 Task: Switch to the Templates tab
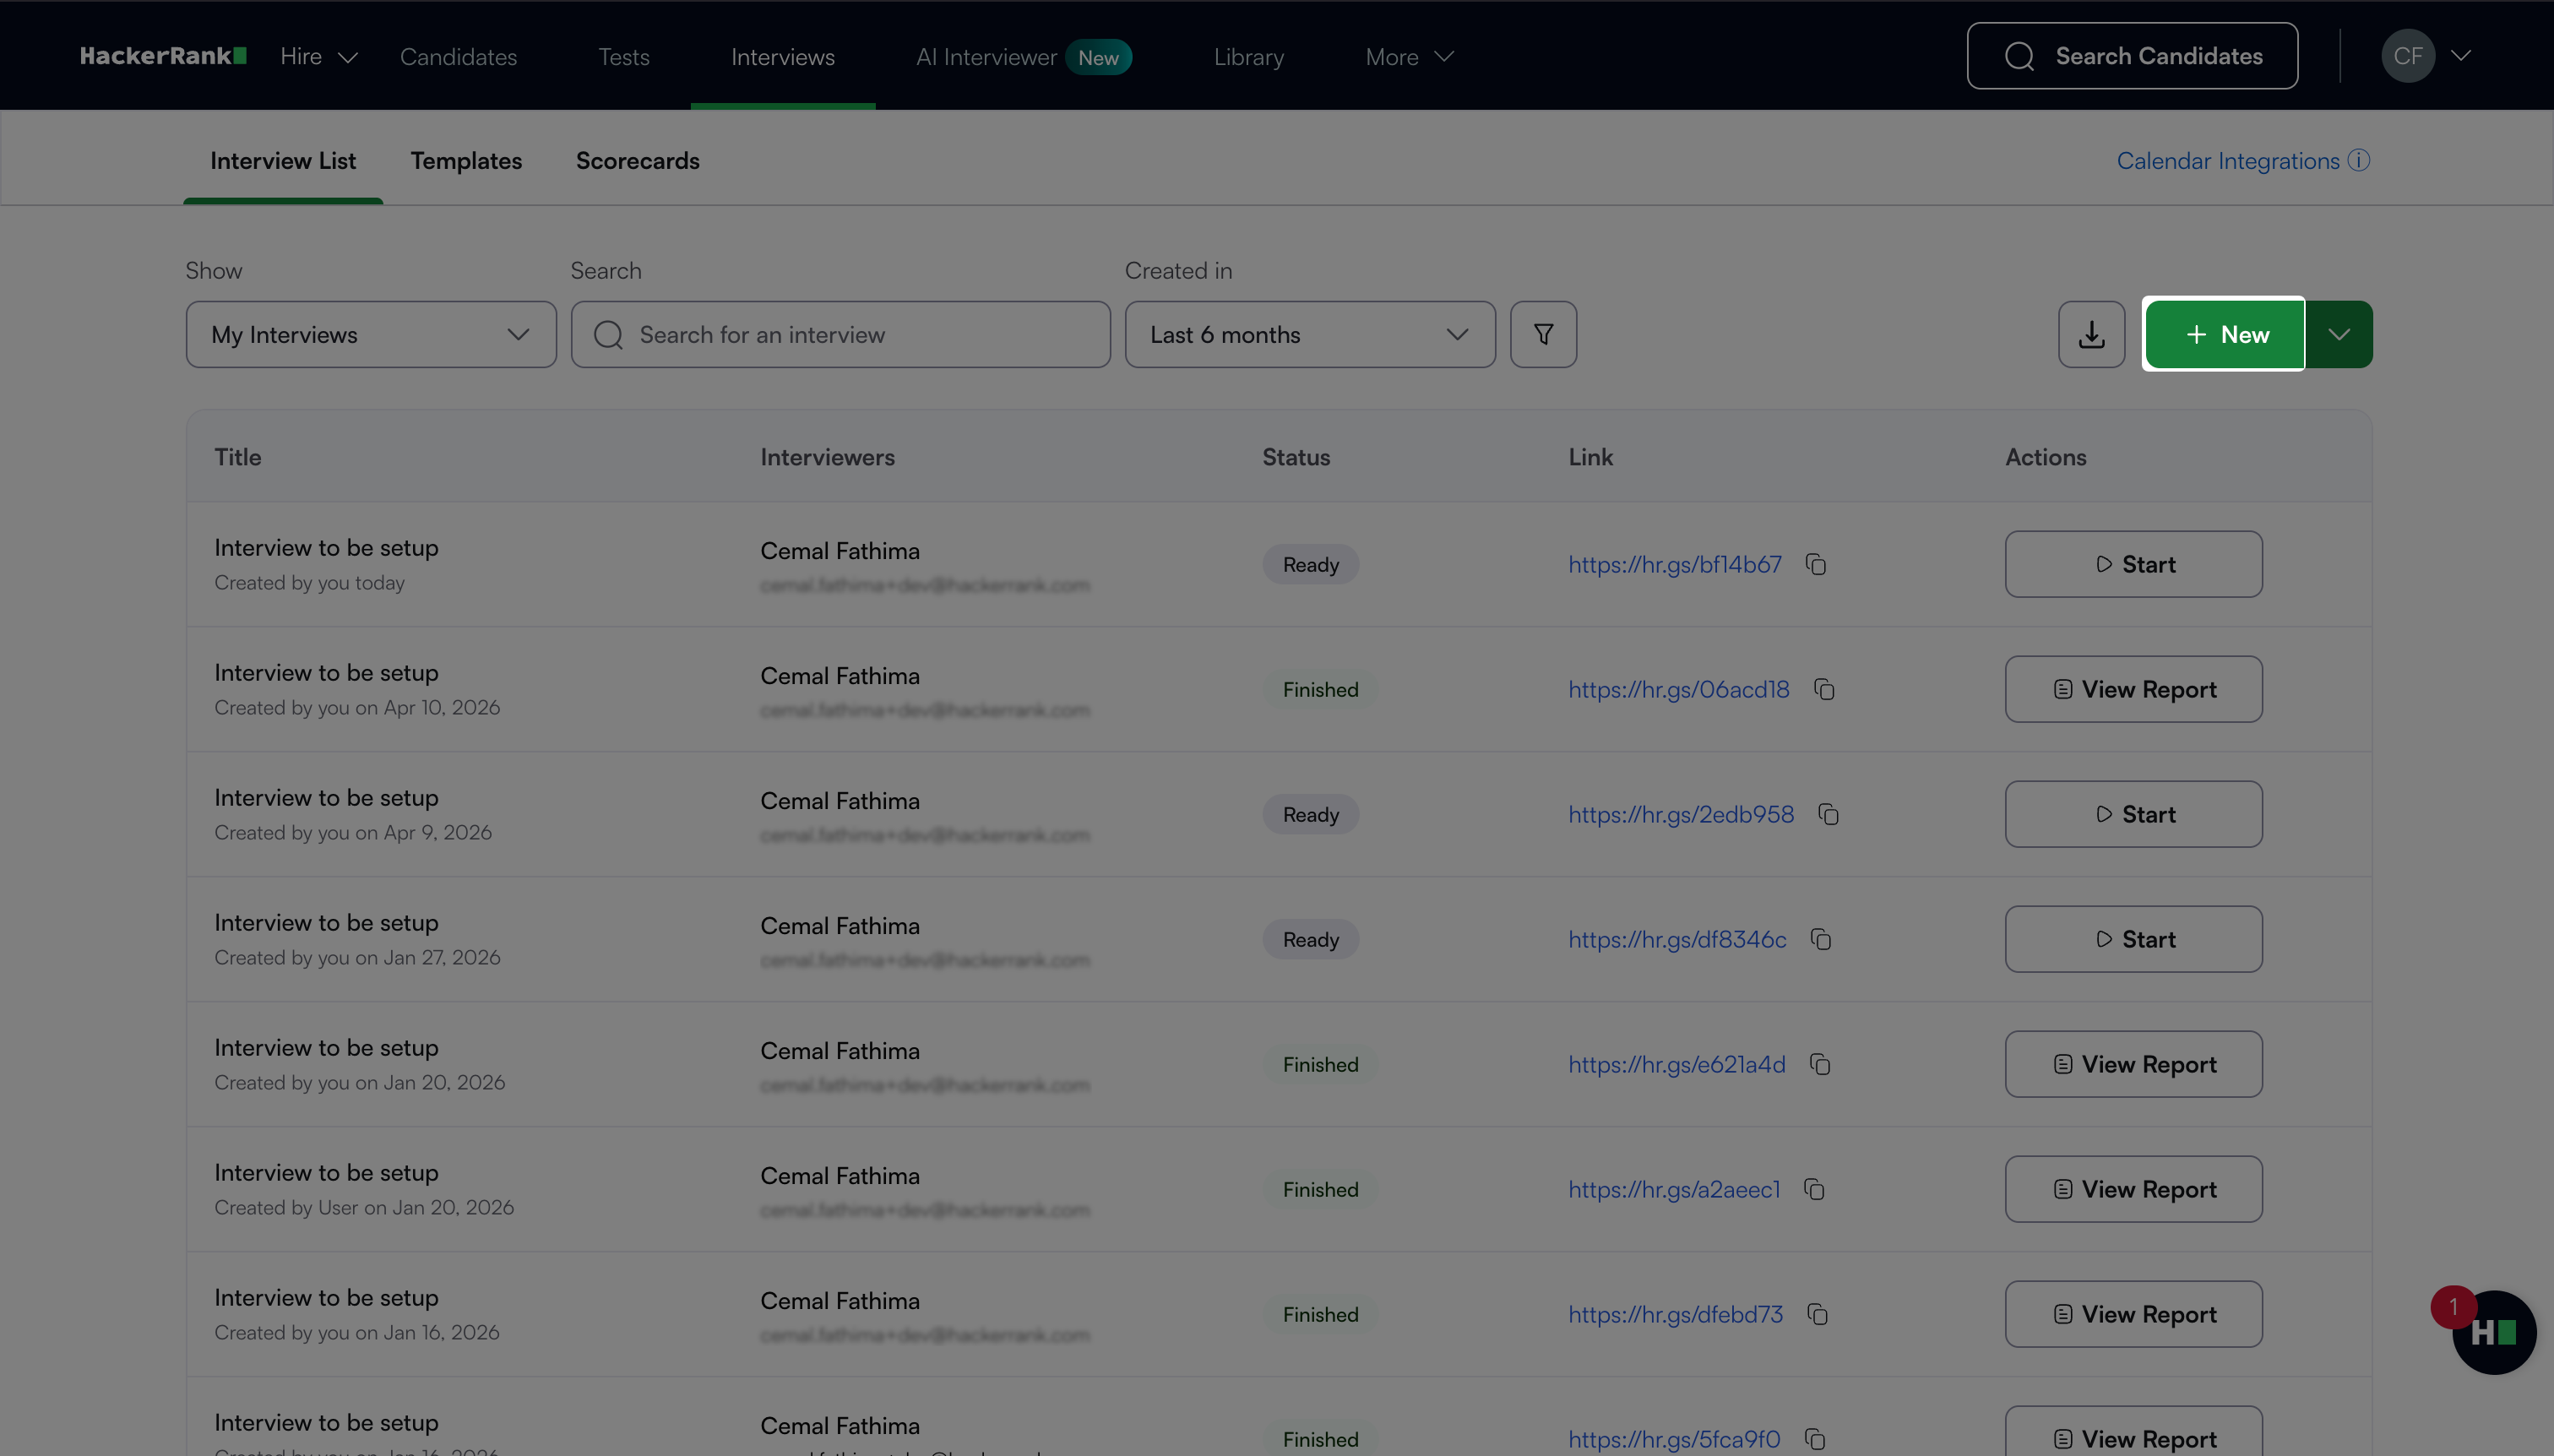coord(466,161)
